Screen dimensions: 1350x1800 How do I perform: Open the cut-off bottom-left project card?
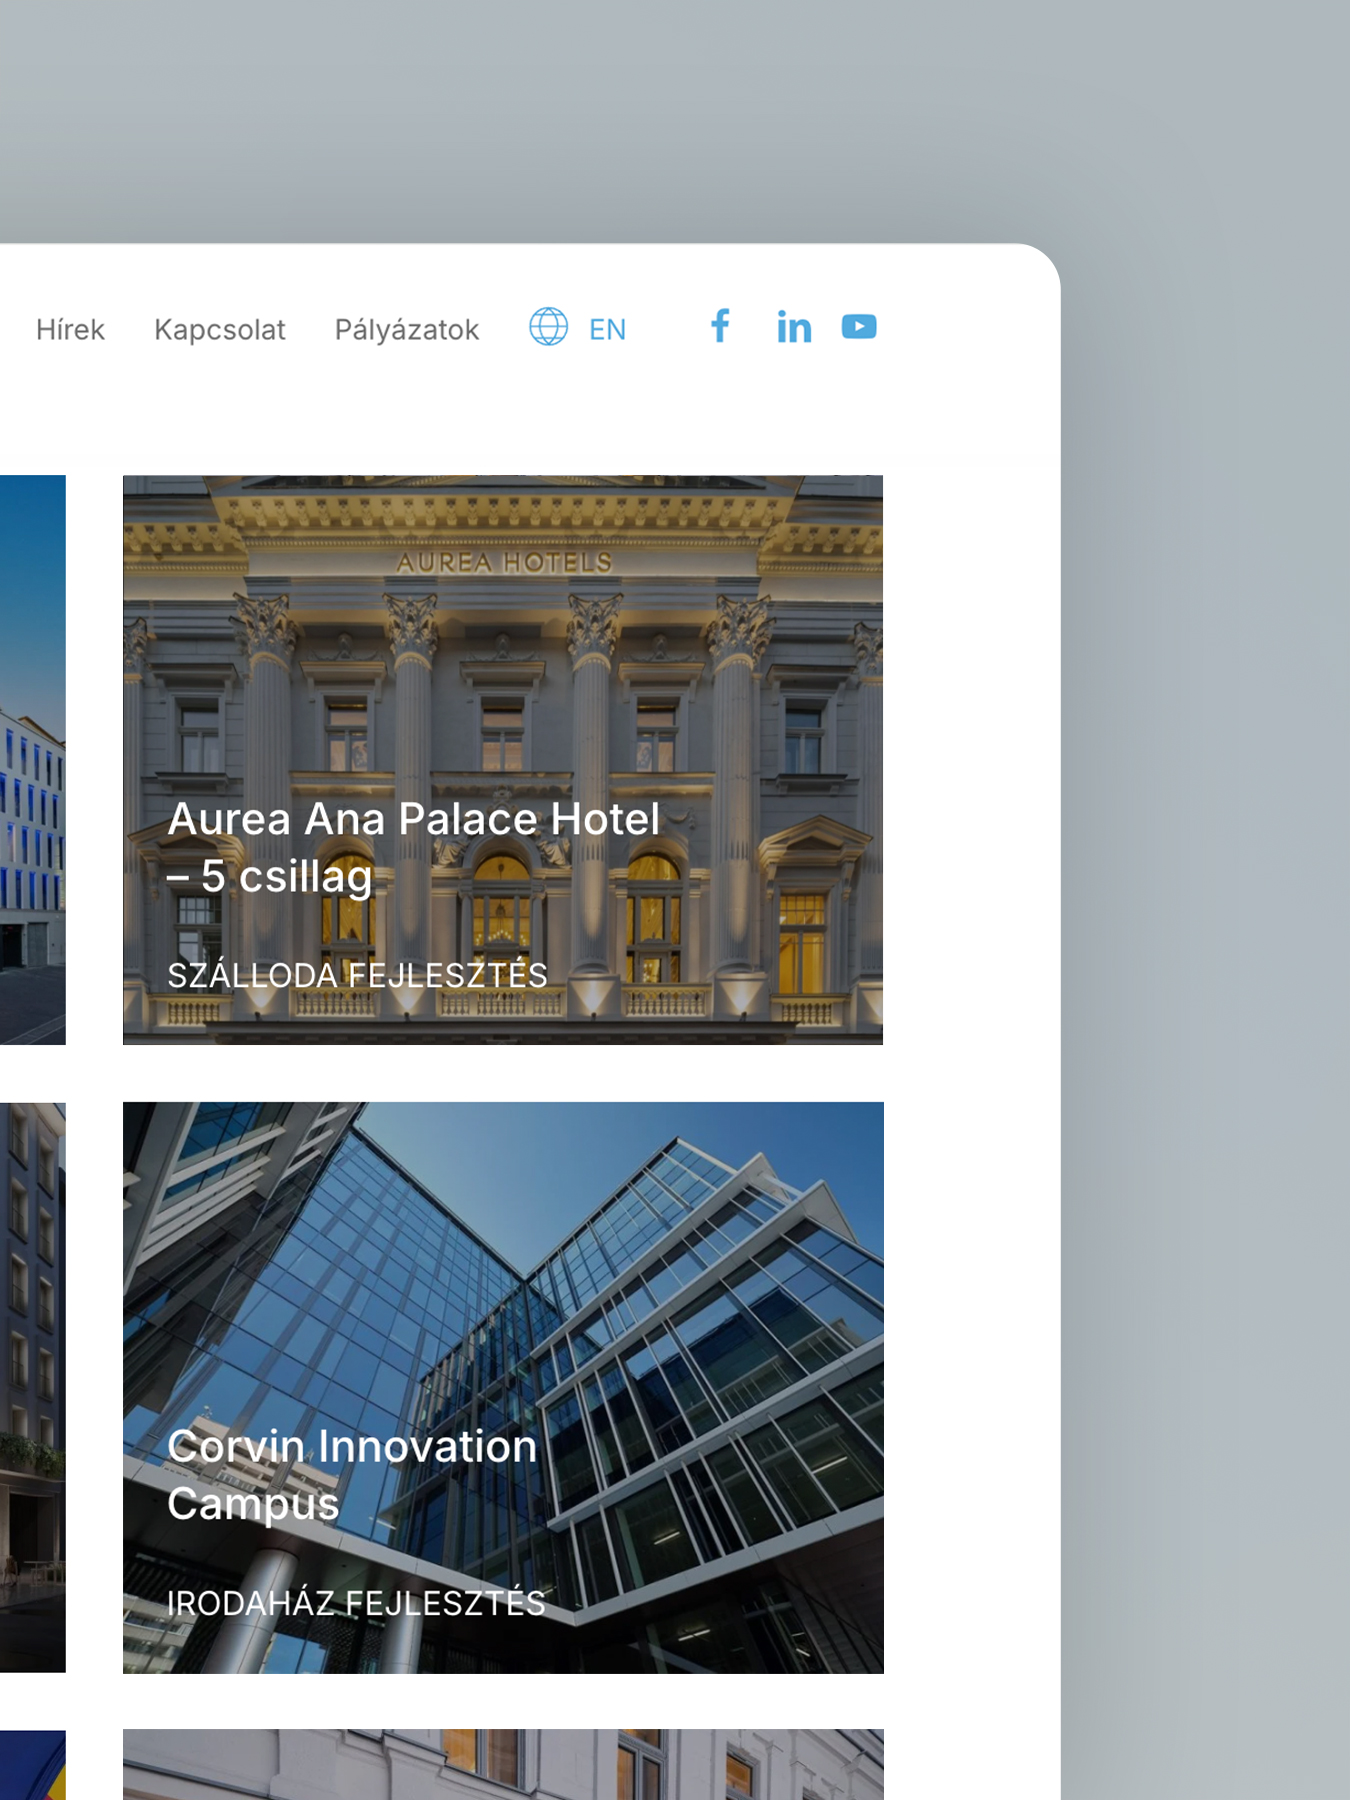click(32, 1765)
